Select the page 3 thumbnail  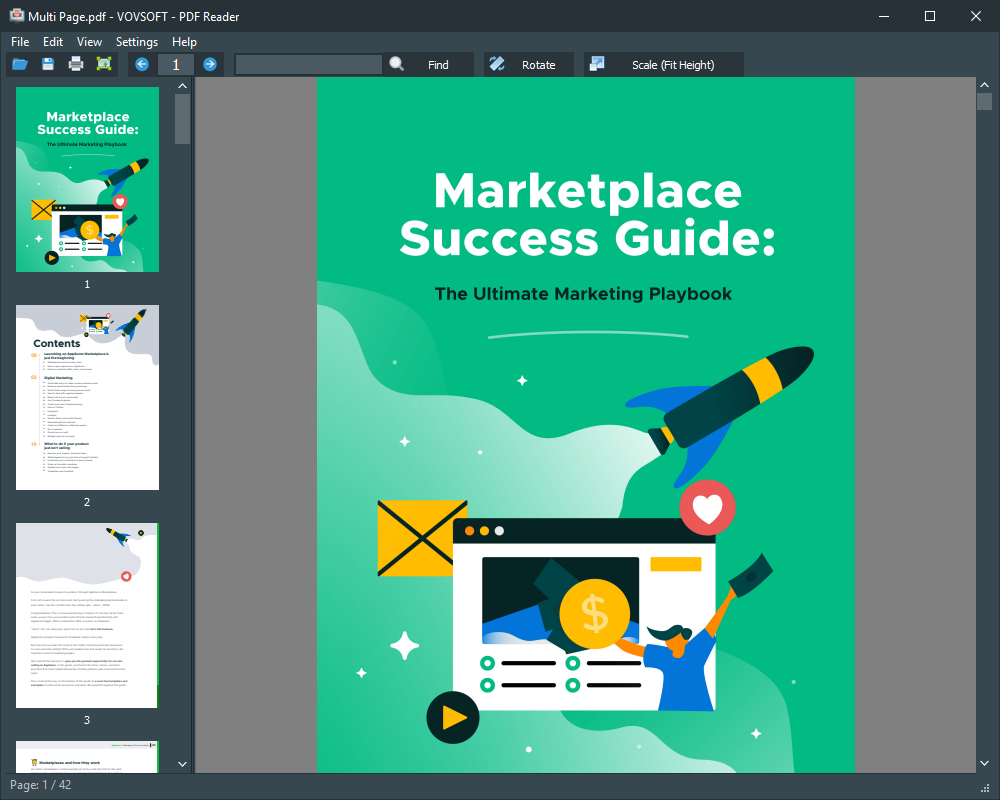[87, 616]
